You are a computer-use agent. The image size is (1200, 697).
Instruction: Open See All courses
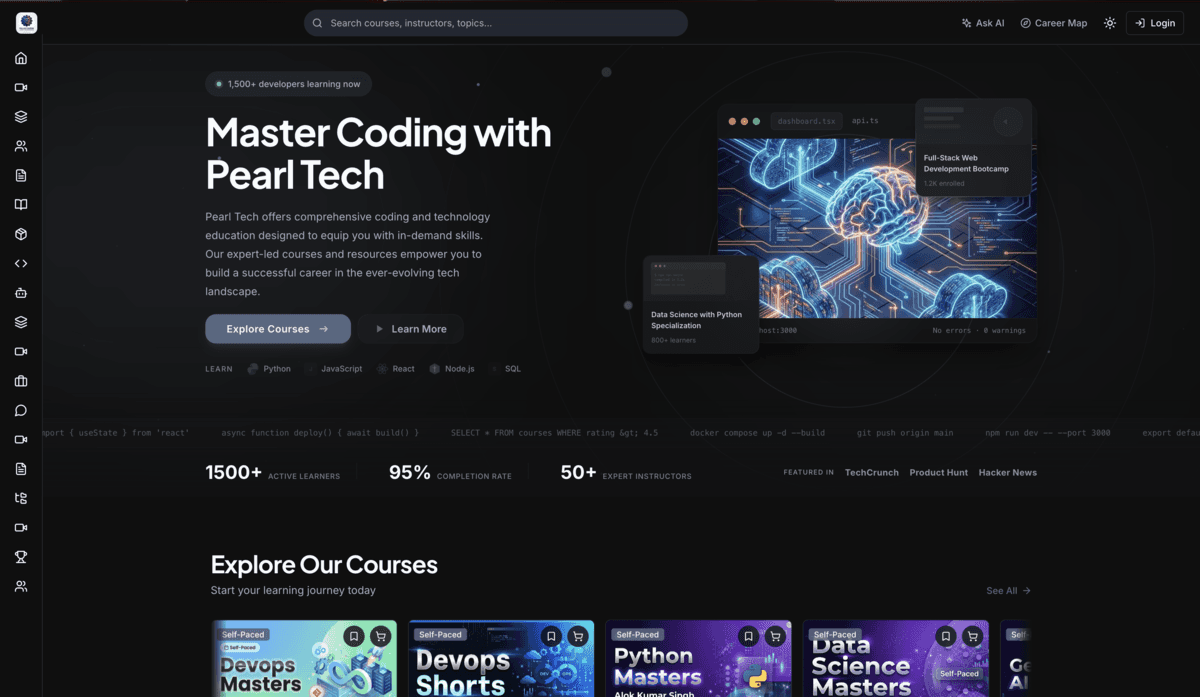pyautogui.click(x=1007, y=590)
